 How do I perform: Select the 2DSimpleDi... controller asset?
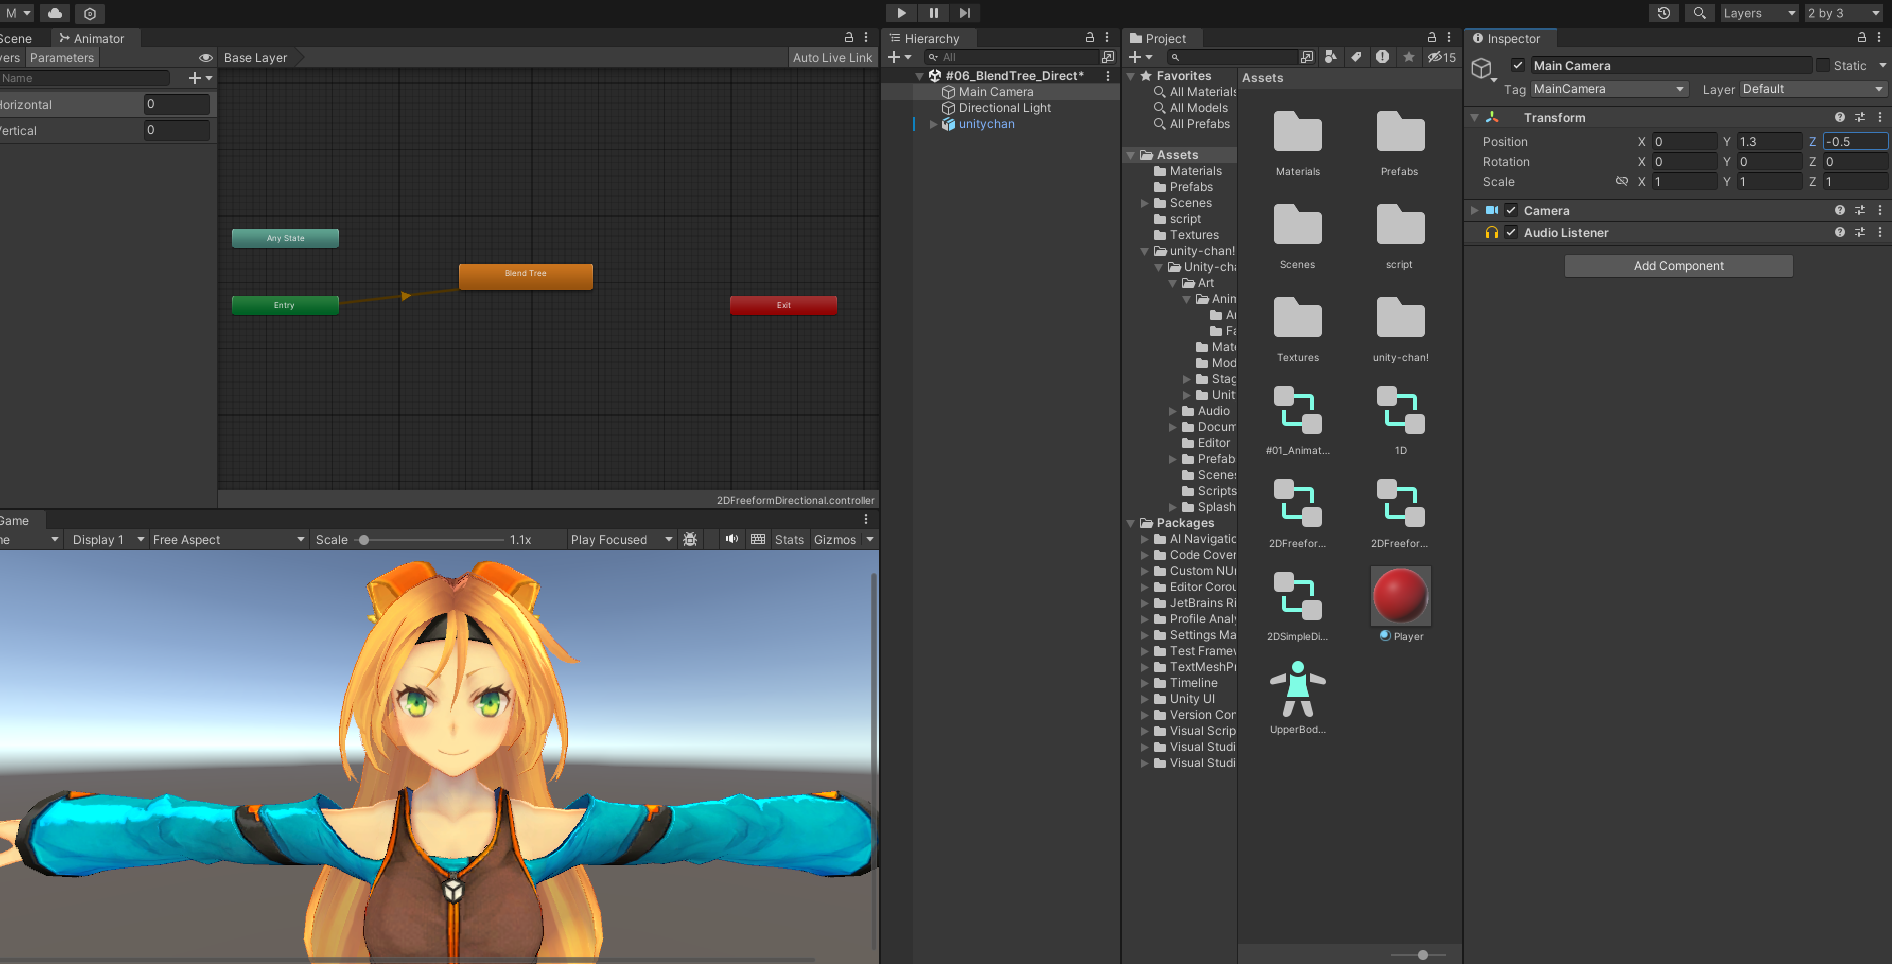1297,604
